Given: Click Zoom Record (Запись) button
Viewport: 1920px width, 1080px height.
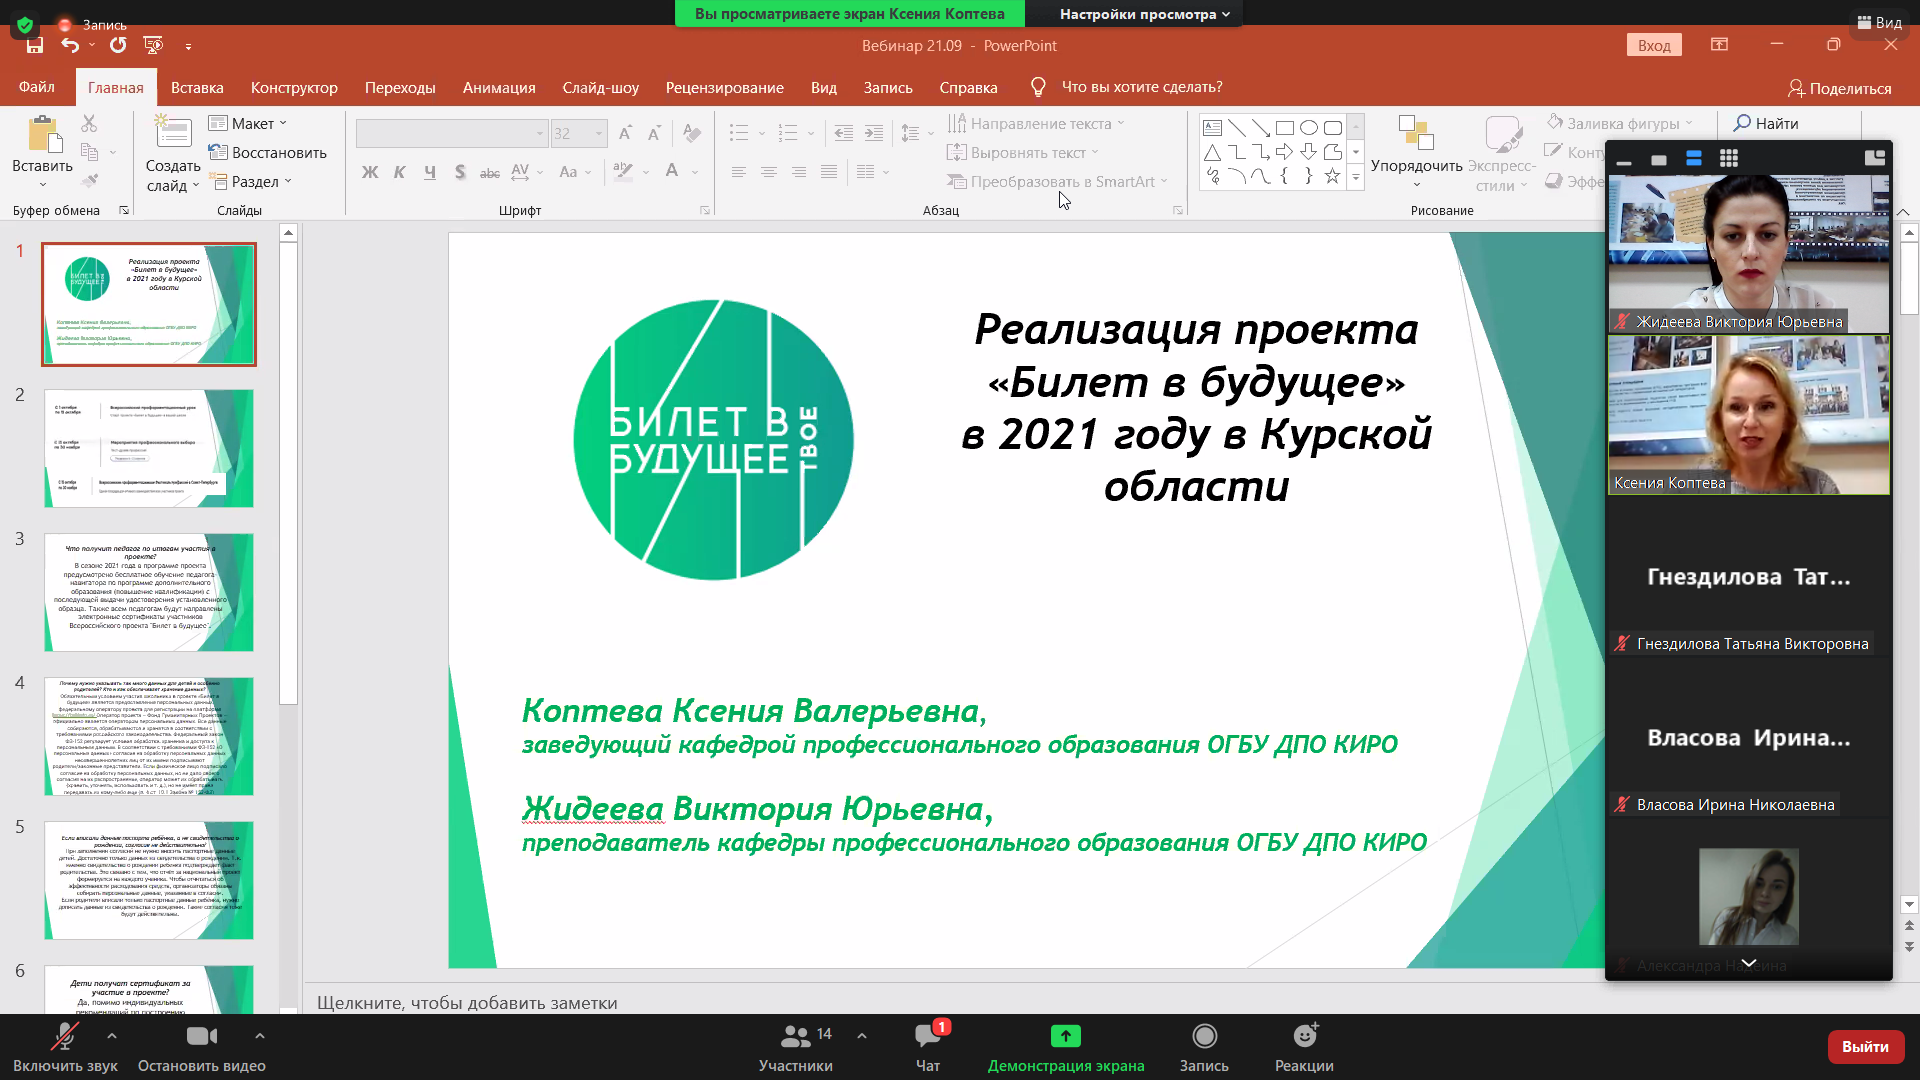Looking at the screenshot, I should click(x=1204, y=1047).
